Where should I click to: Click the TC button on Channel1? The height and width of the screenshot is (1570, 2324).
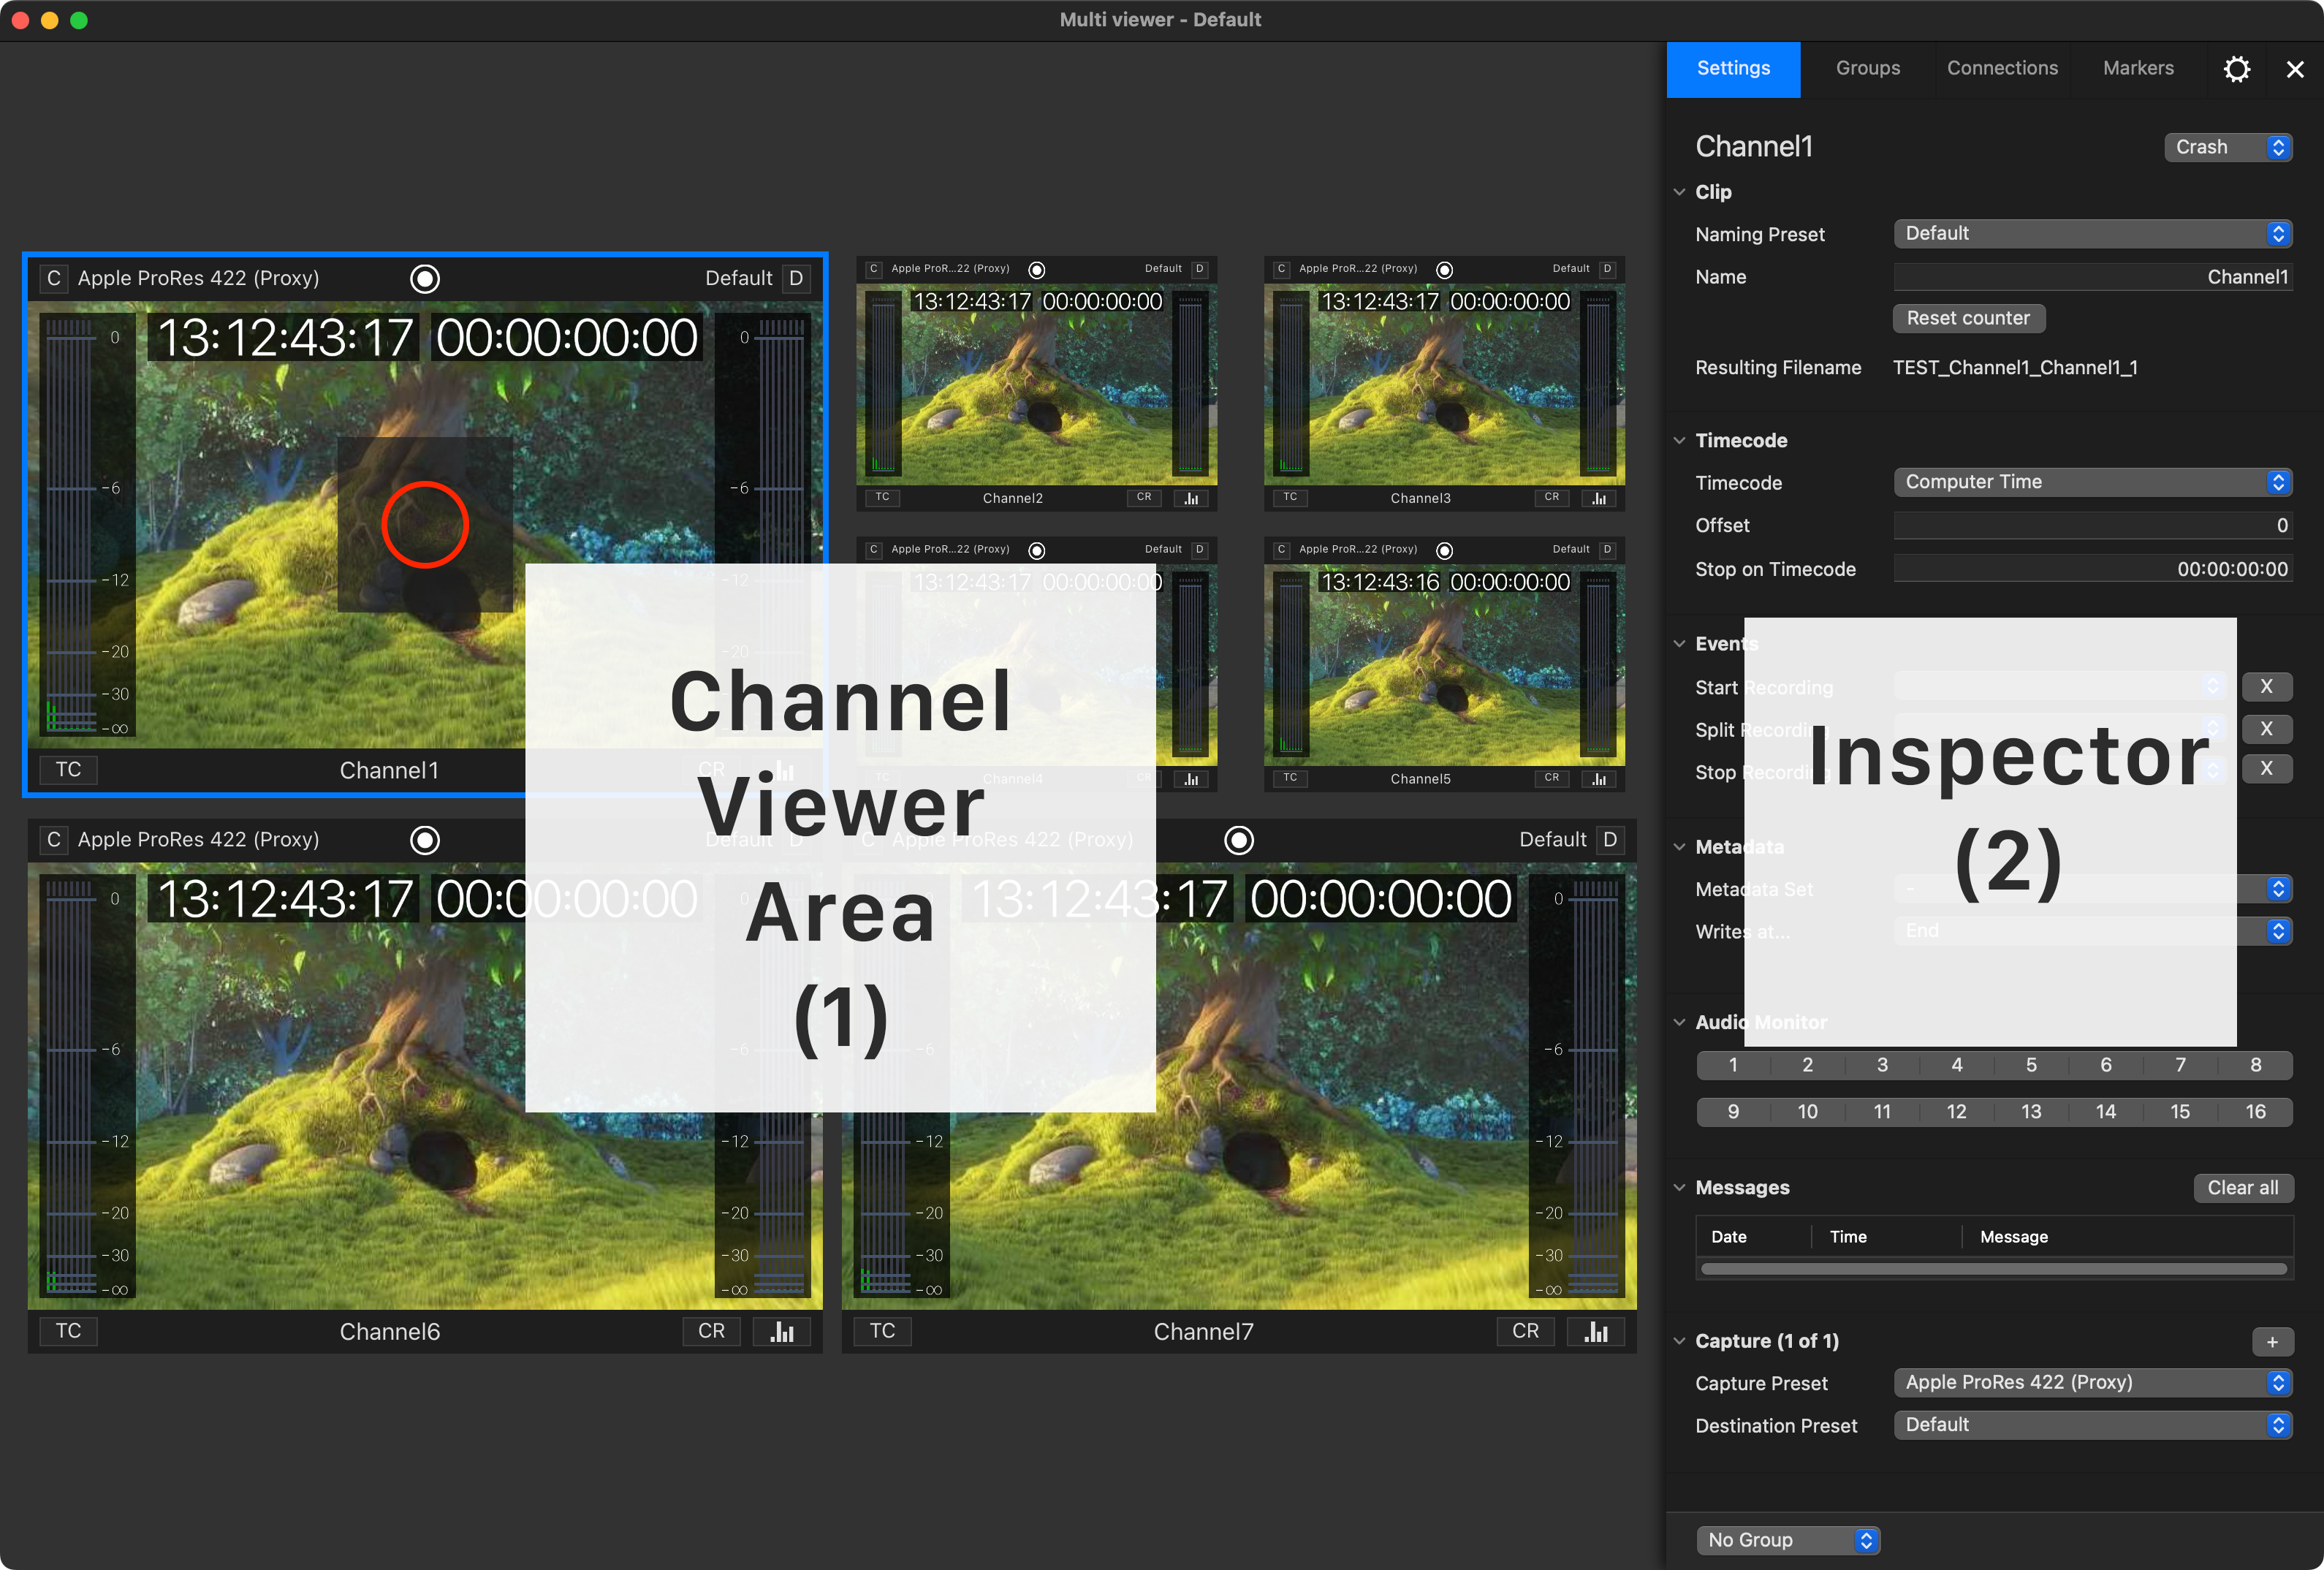[x=69, y=770]
